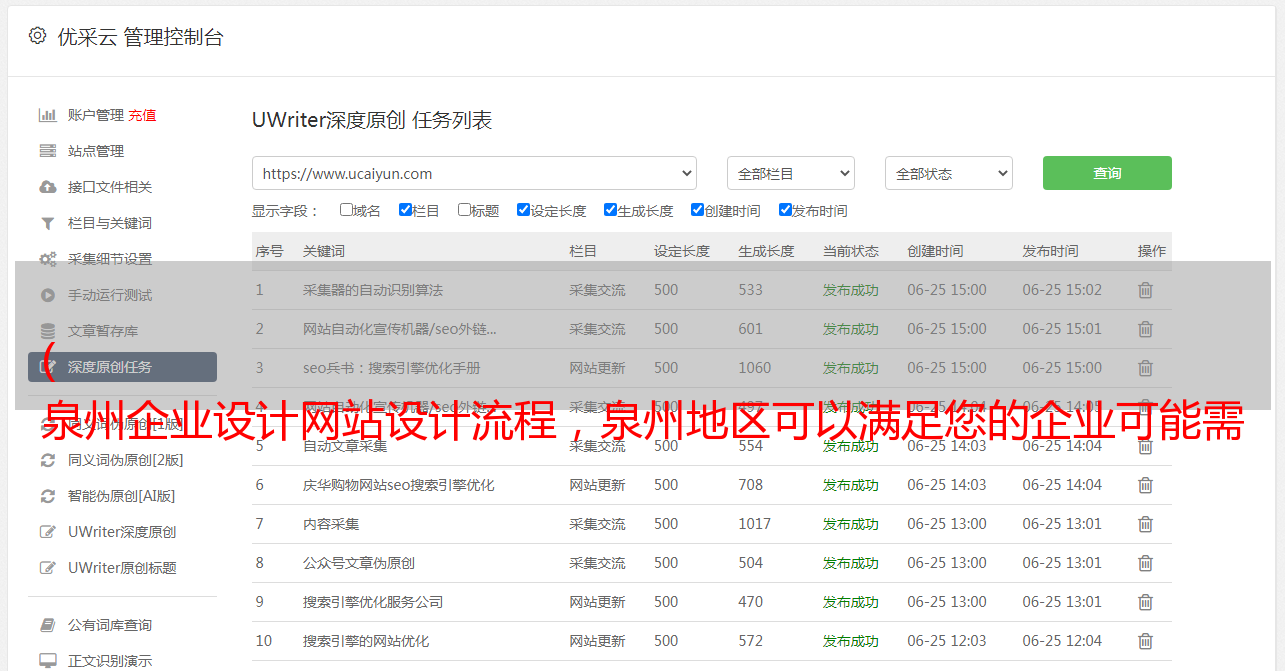Click the refresh icon for 同义词伪原创[2版]
This screenshot has height=671, width=1285.
47,460
